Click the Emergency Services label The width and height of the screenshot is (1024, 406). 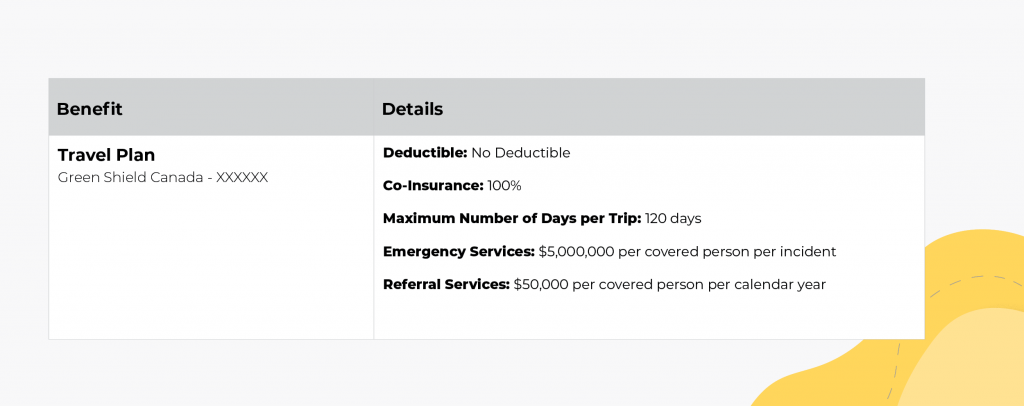458,251
